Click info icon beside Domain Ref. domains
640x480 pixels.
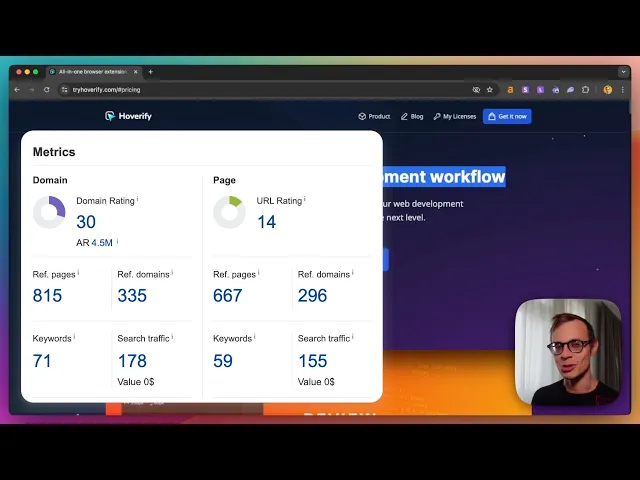click(x=172, y=272)
